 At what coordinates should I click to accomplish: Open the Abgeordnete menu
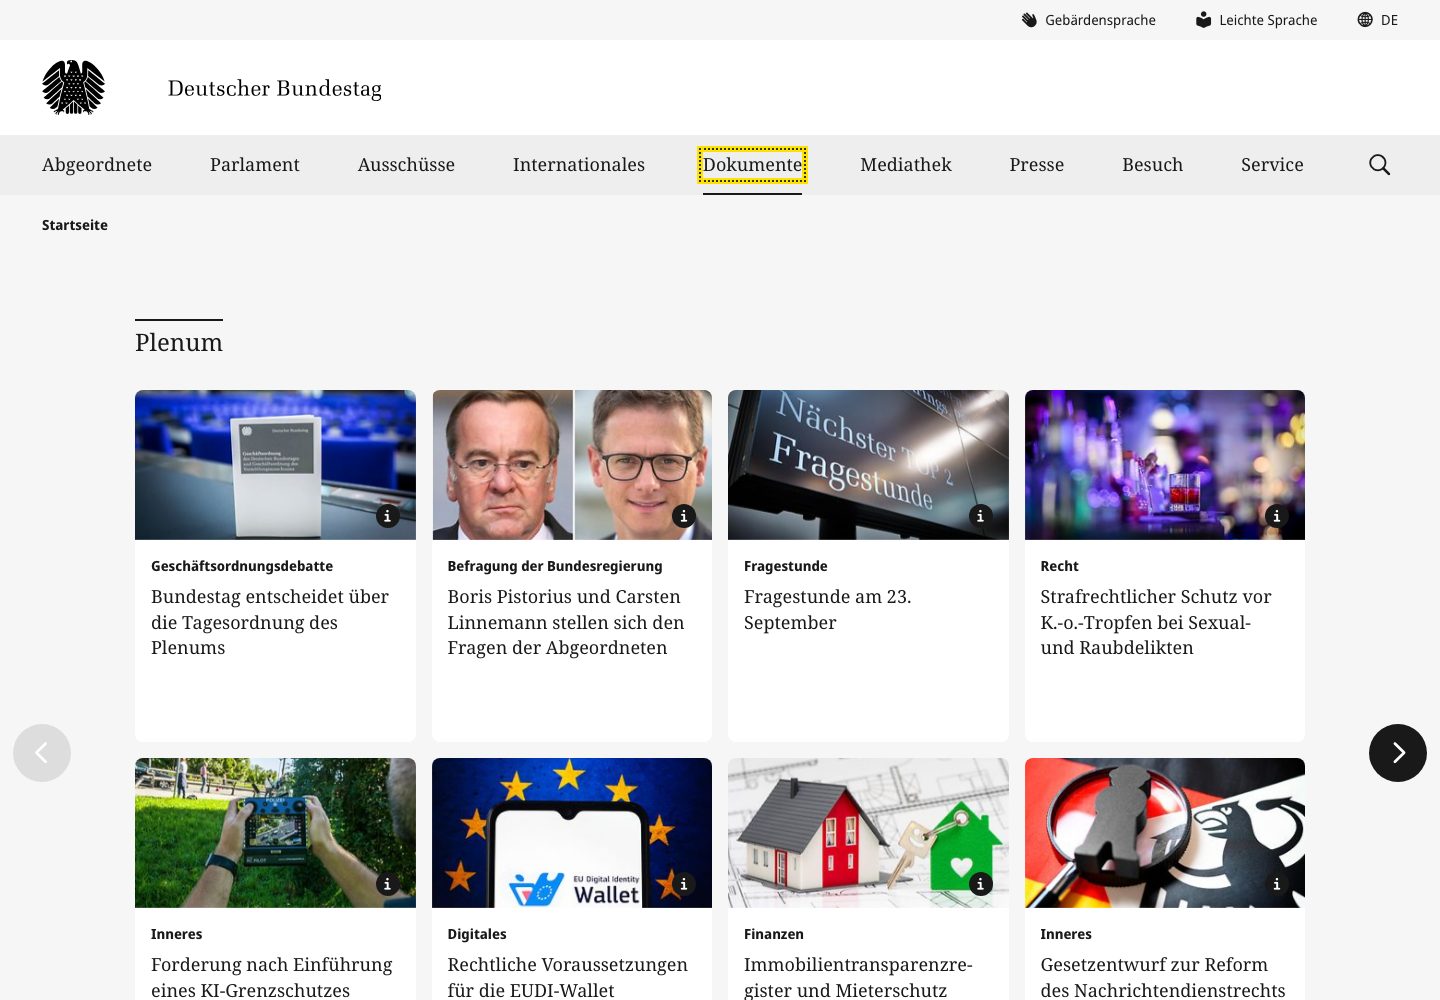click(x=97, y=165)
